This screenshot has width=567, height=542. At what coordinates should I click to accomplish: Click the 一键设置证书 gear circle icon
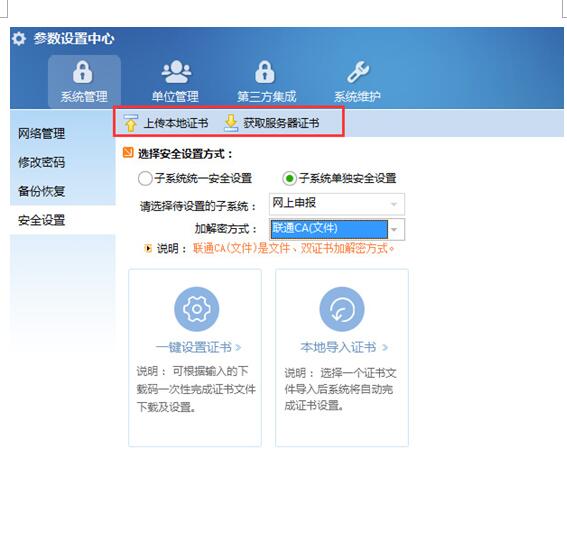[x=196, y=309]
